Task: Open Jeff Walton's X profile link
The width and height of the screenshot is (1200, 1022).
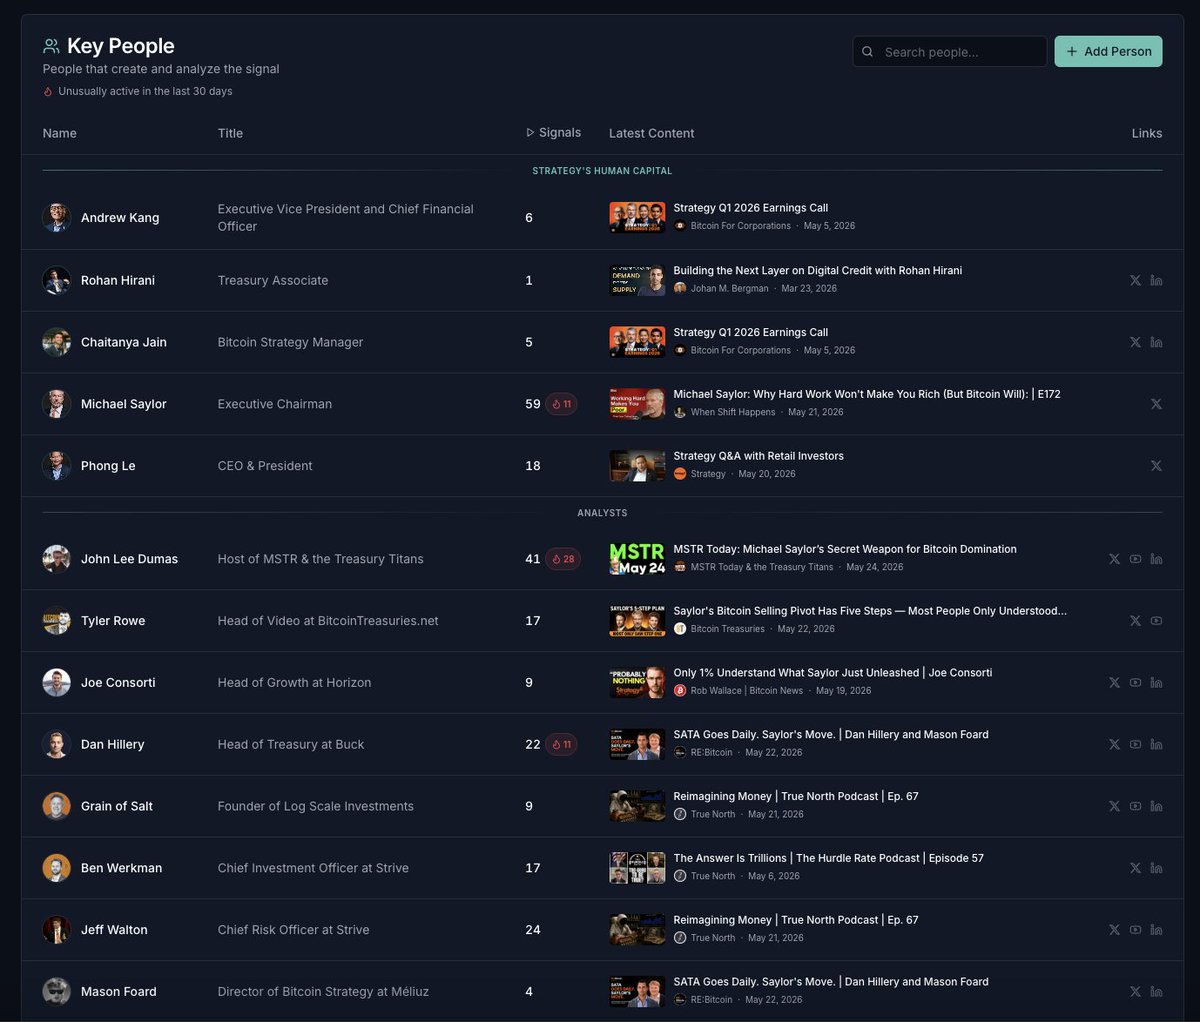Action: click(x=1114, y=930)
